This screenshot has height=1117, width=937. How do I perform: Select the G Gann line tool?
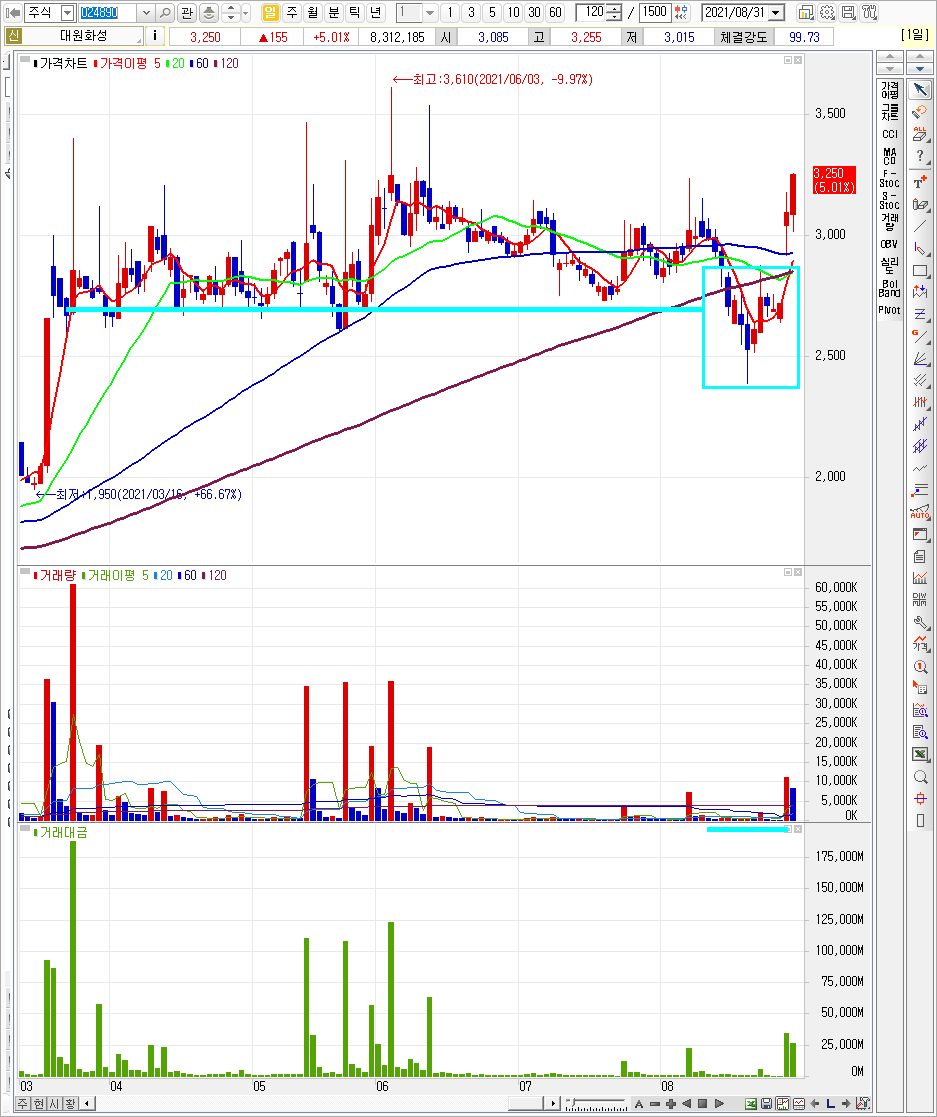click(920, 336)
